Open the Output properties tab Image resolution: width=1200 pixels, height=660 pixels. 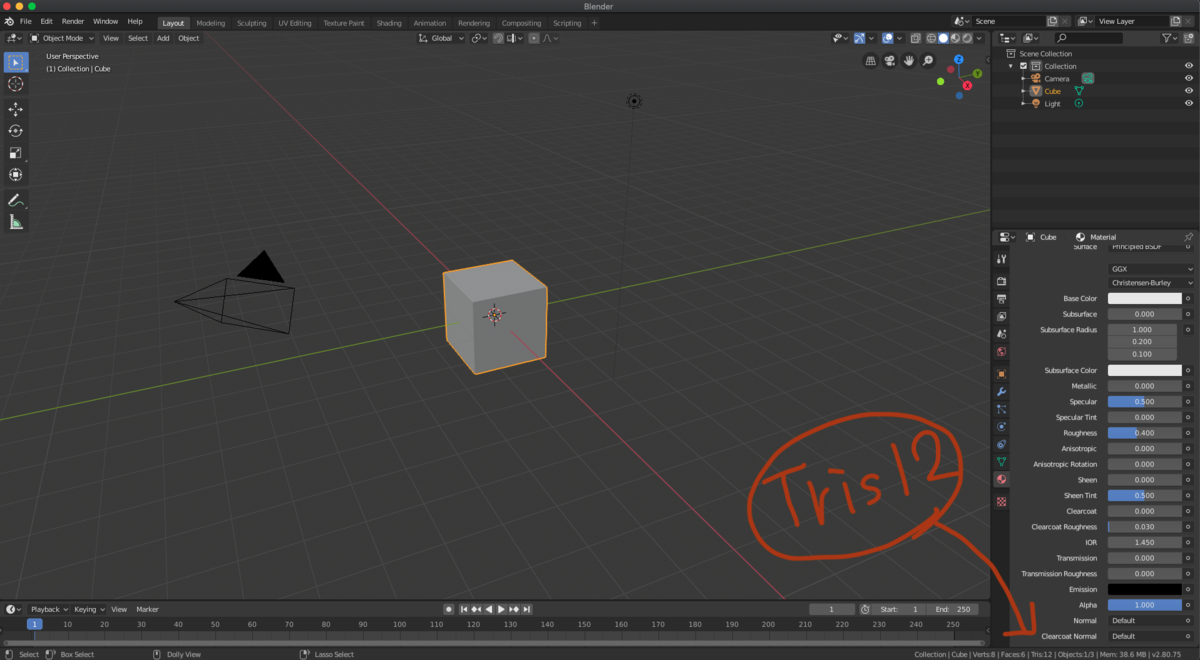[1001, 299]
